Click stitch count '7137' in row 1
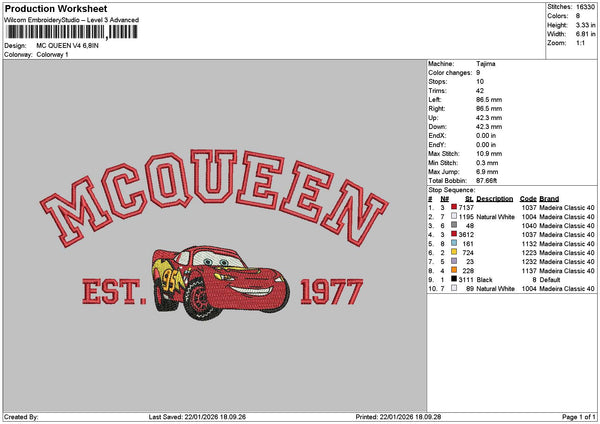The height and width of the screenshot is (424, 600). coord(466,208)
